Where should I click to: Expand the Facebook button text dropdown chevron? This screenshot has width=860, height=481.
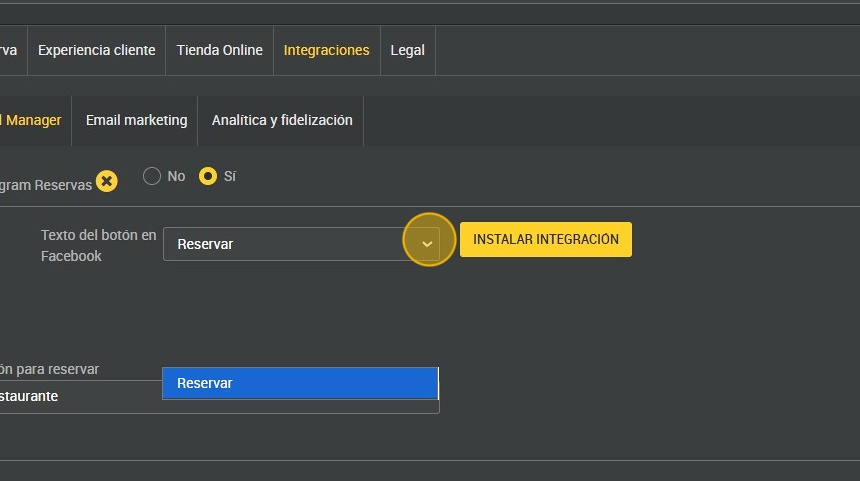coord(427,244)
